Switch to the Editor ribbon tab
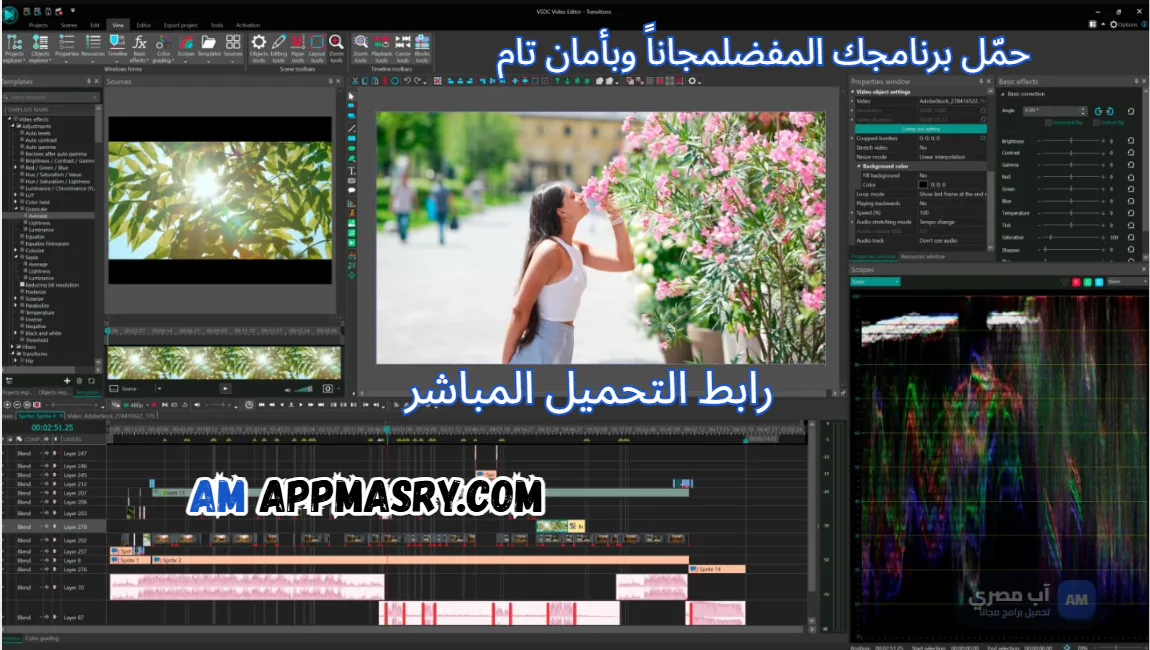 [144, 25]
